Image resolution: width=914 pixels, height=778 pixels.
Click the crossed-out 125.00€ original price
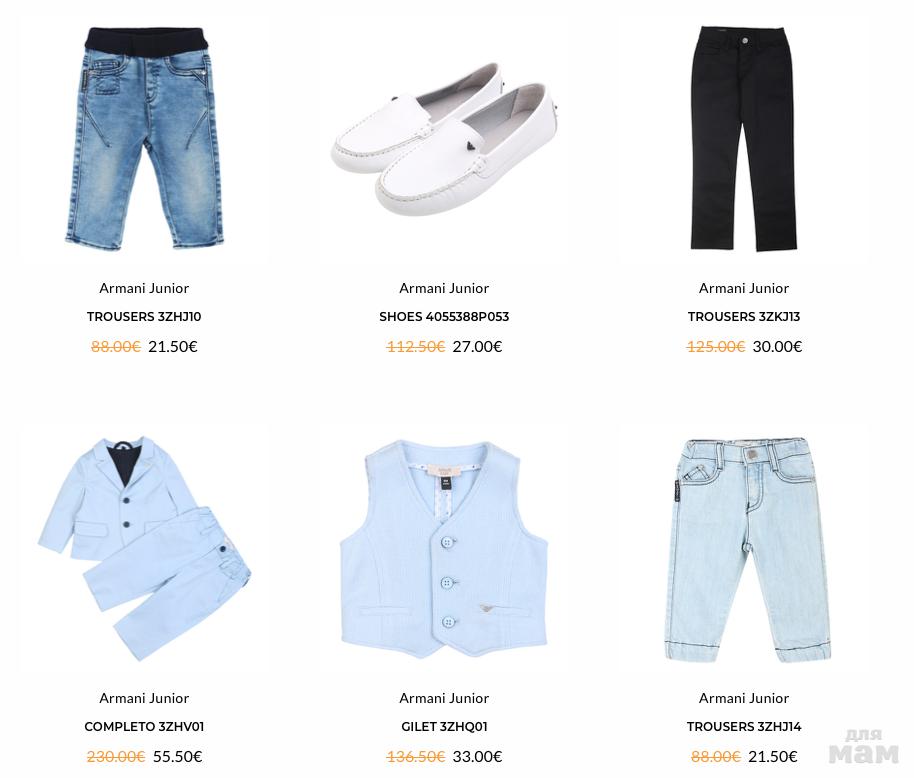(716, 347)
